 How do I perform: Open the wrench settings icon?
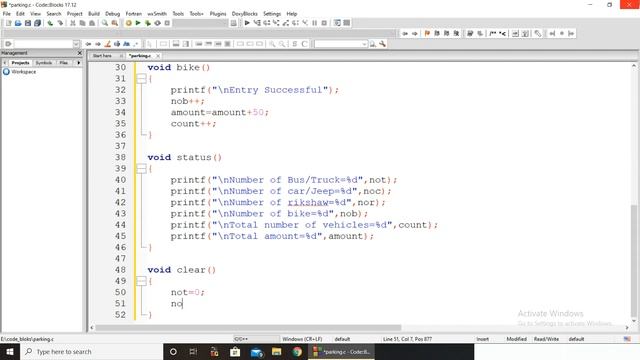point(382,44)
